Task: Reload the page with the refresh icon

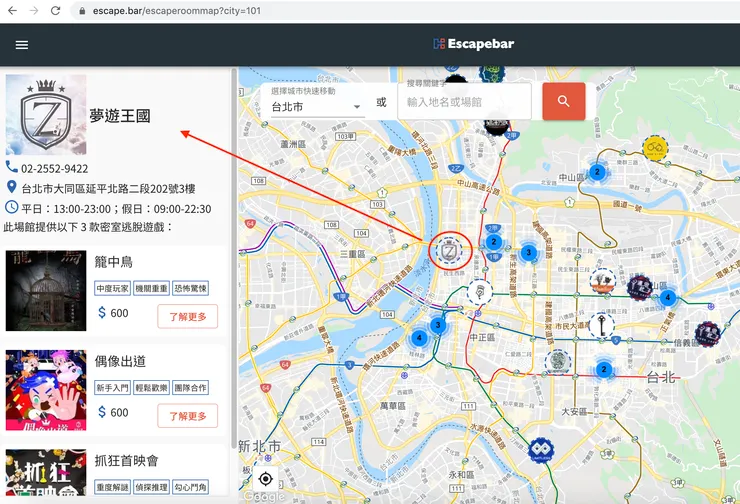Action: click(56, 10)
